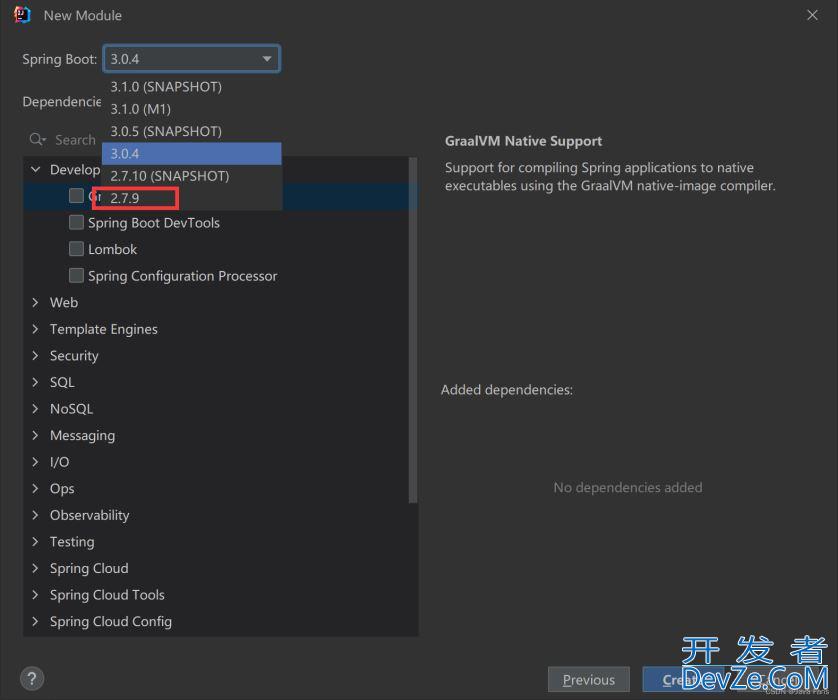
Task: Expand the Spring Cloud Config category
Action: click(36, 621)
